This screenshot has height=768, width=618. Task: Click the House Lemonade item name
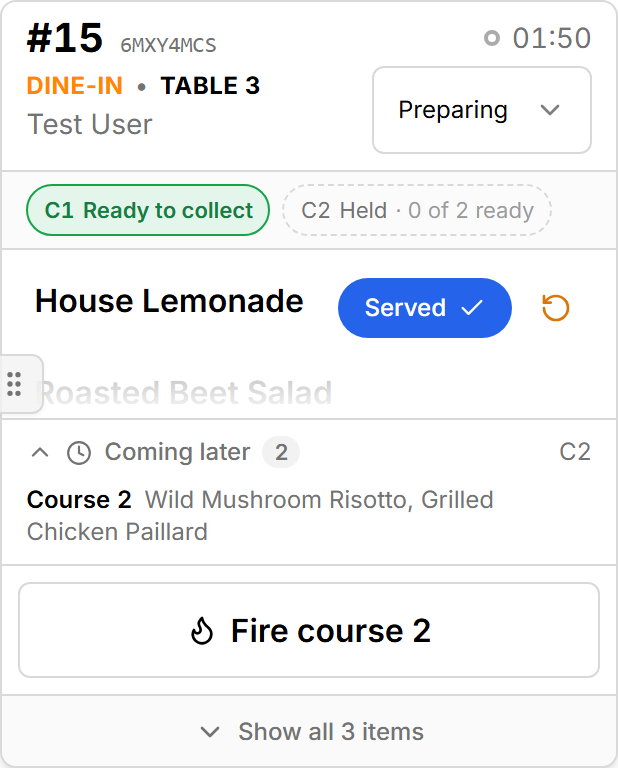pyautogui.click(x=169, y=301)
